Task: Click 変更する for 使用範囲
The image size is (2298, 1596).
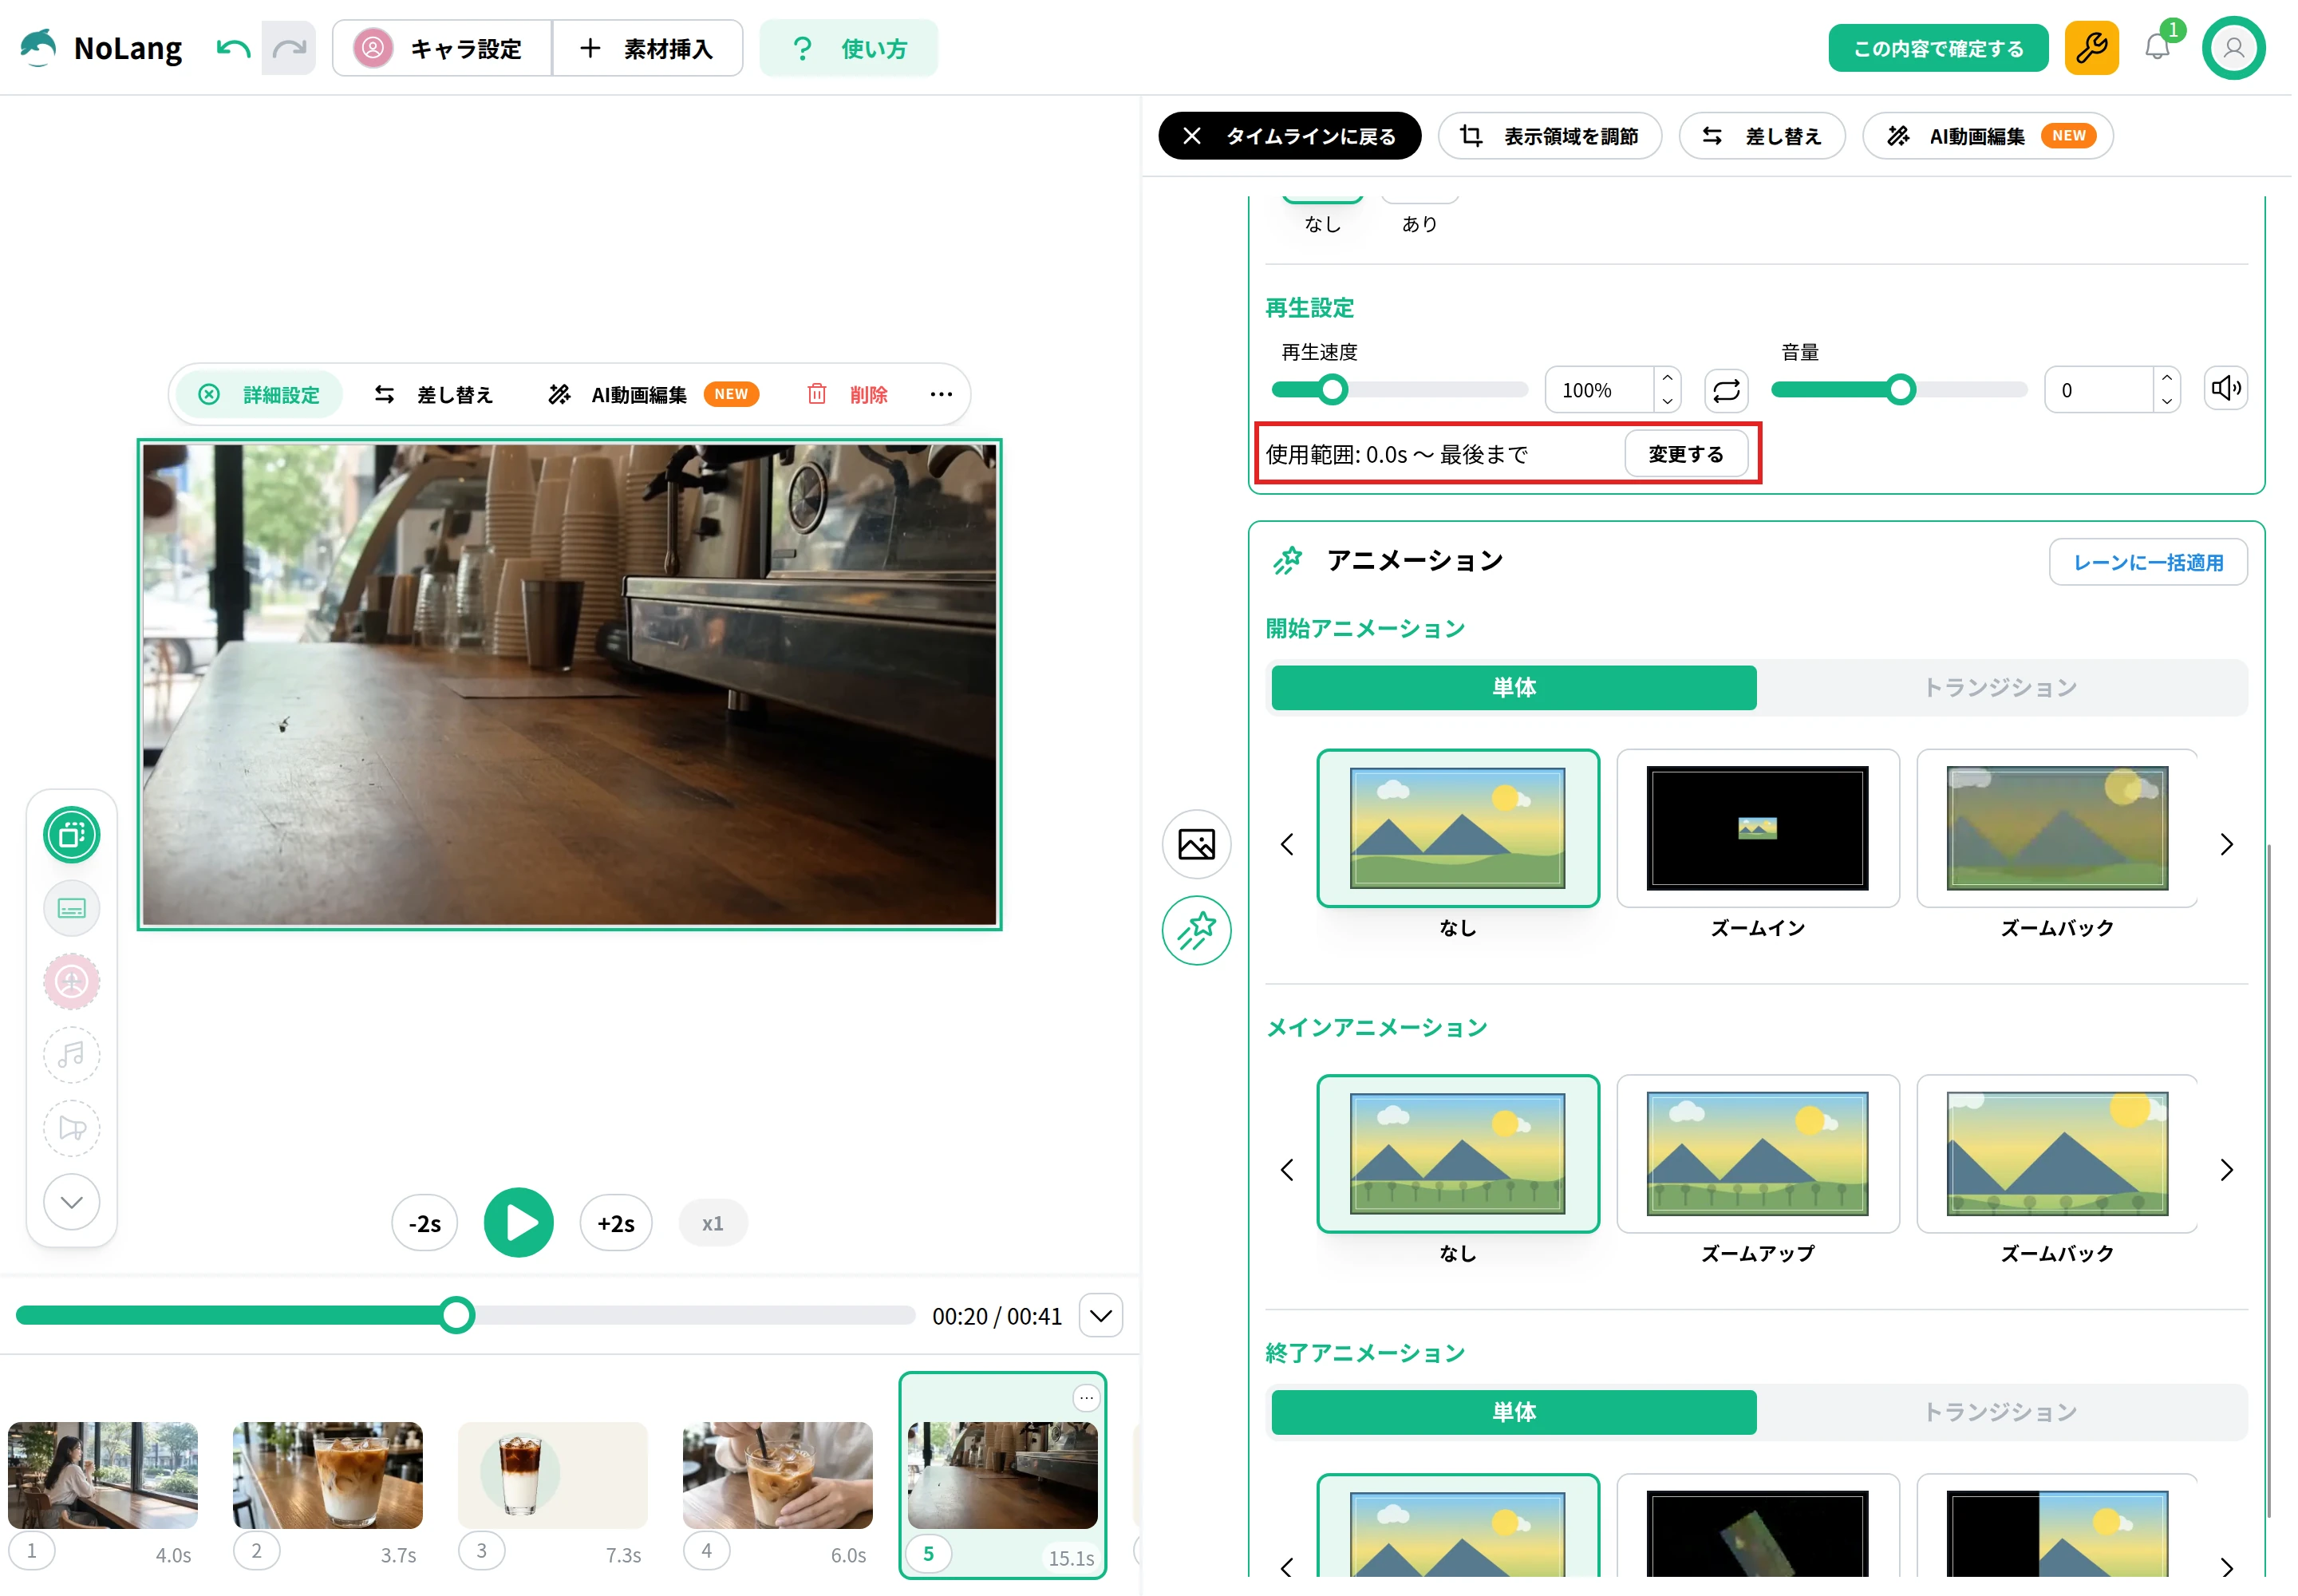Action: click(x=1685, y=454)
